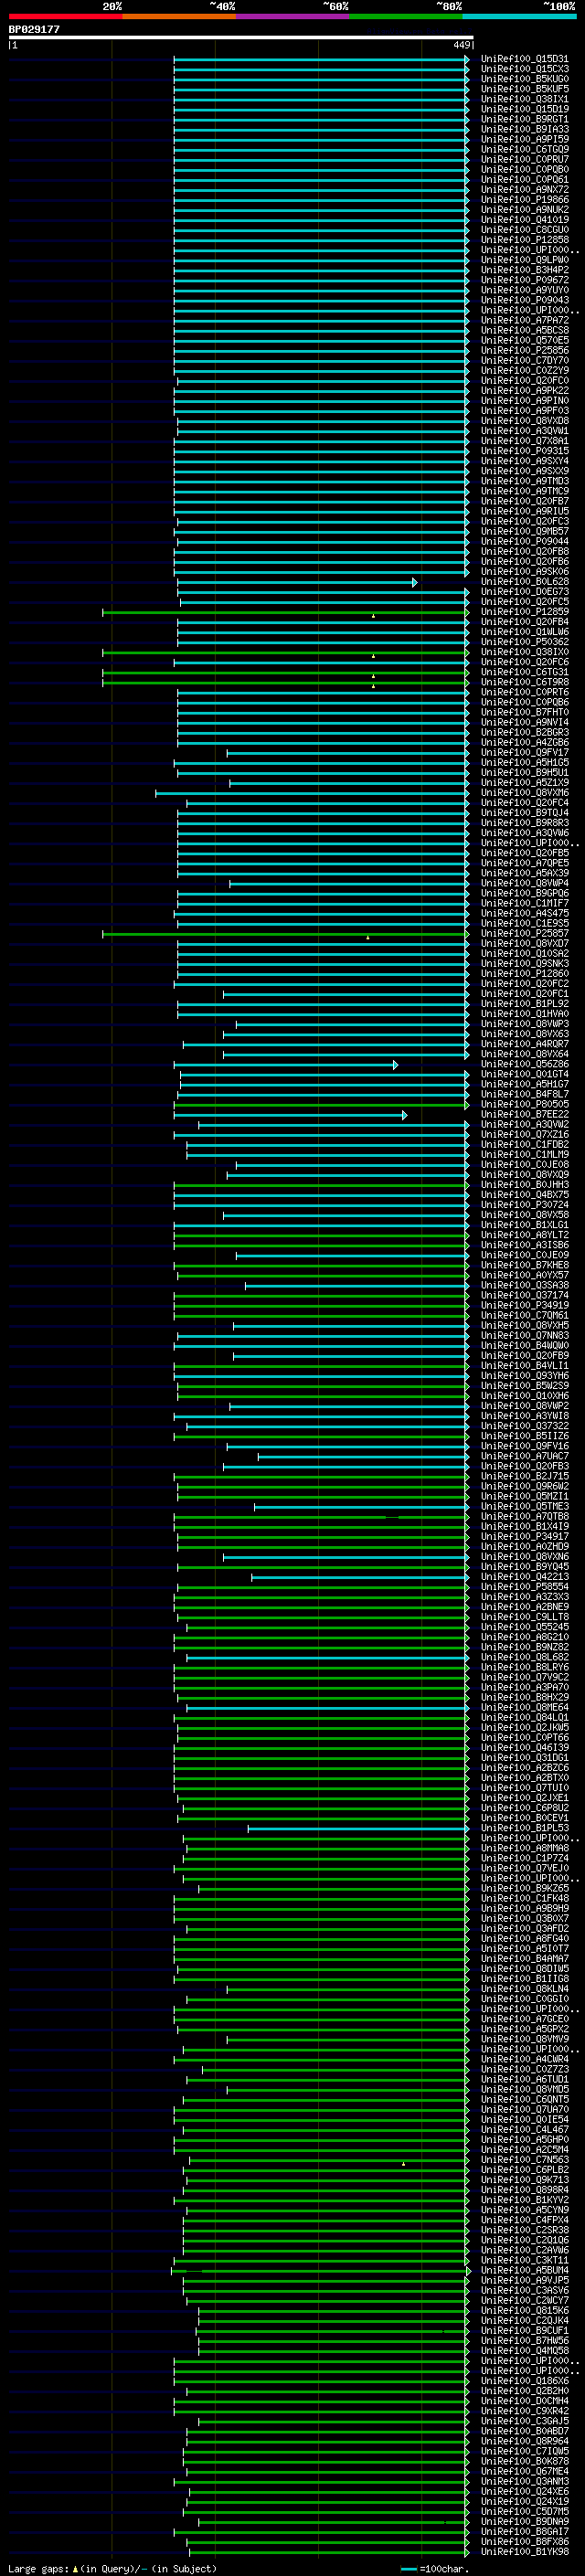Click the cyan ~100% identity legend segment
Viewport: 585px width, 2576px height.
[520, 16]
